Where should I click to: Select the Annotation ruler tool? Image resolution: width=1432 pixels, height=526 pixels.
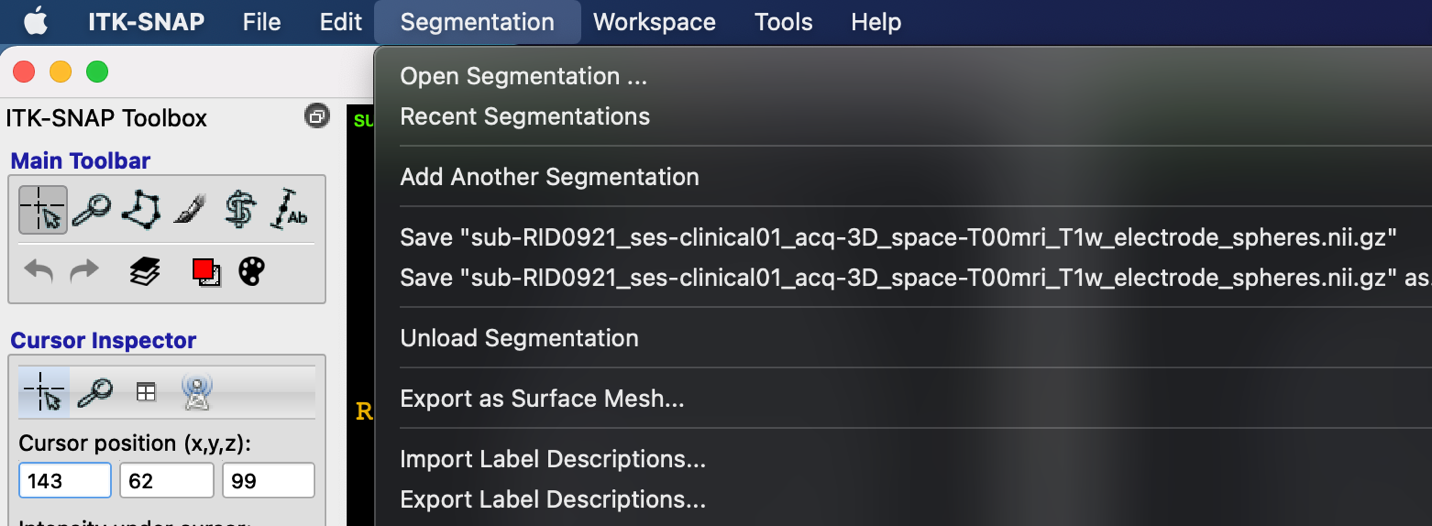click(290, 210)
